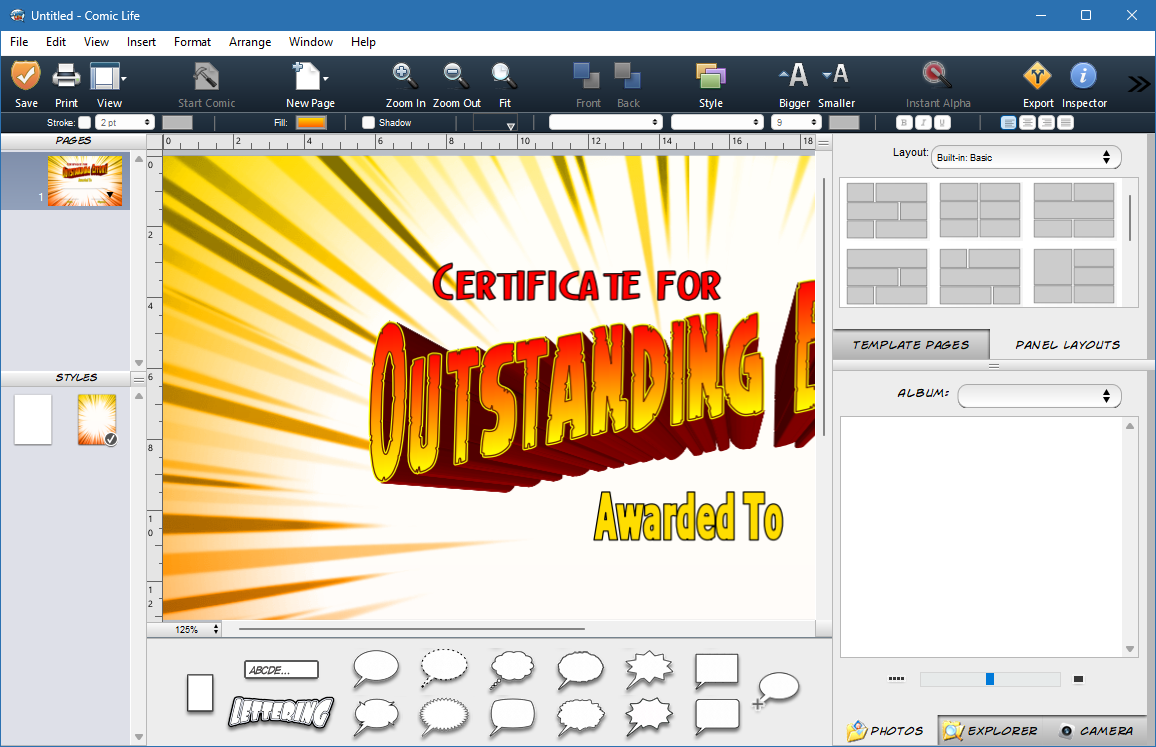Fit the page to the window
This screenshot has height=747, width=1156.
point(504,76)
